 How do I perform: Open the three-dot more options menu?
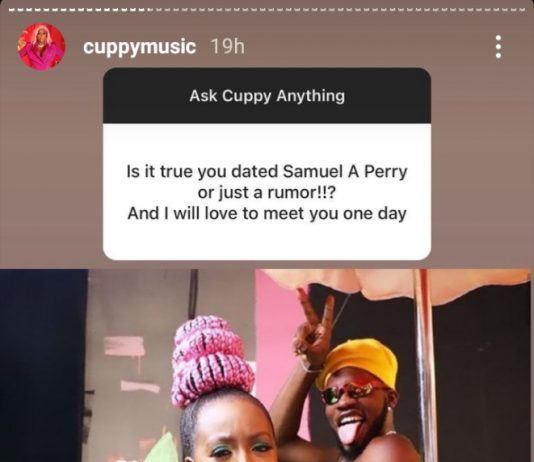click(498, 47)
